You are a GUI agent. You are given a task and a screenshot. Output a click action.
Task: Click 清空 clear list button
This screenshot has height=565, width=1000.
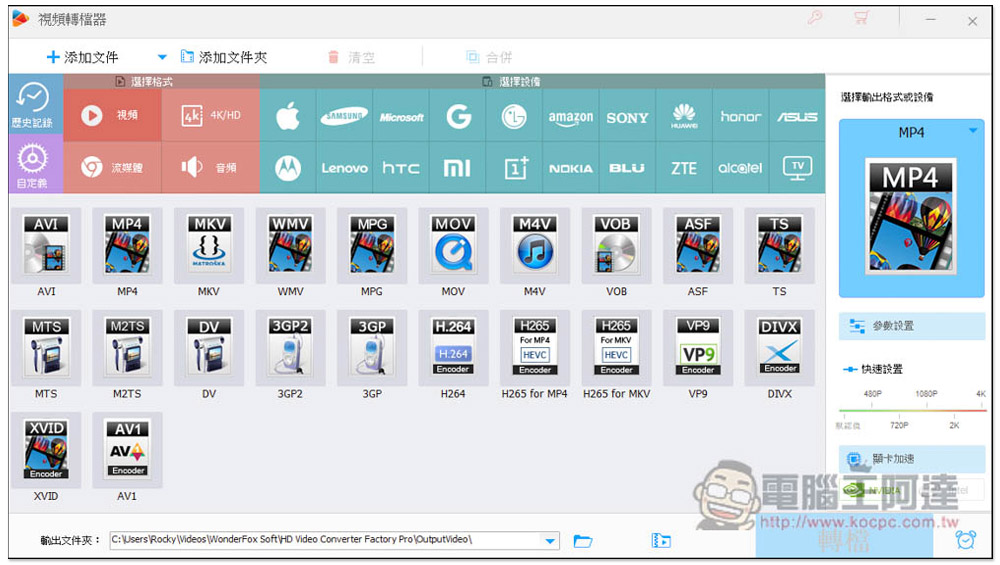click(351, 57)
